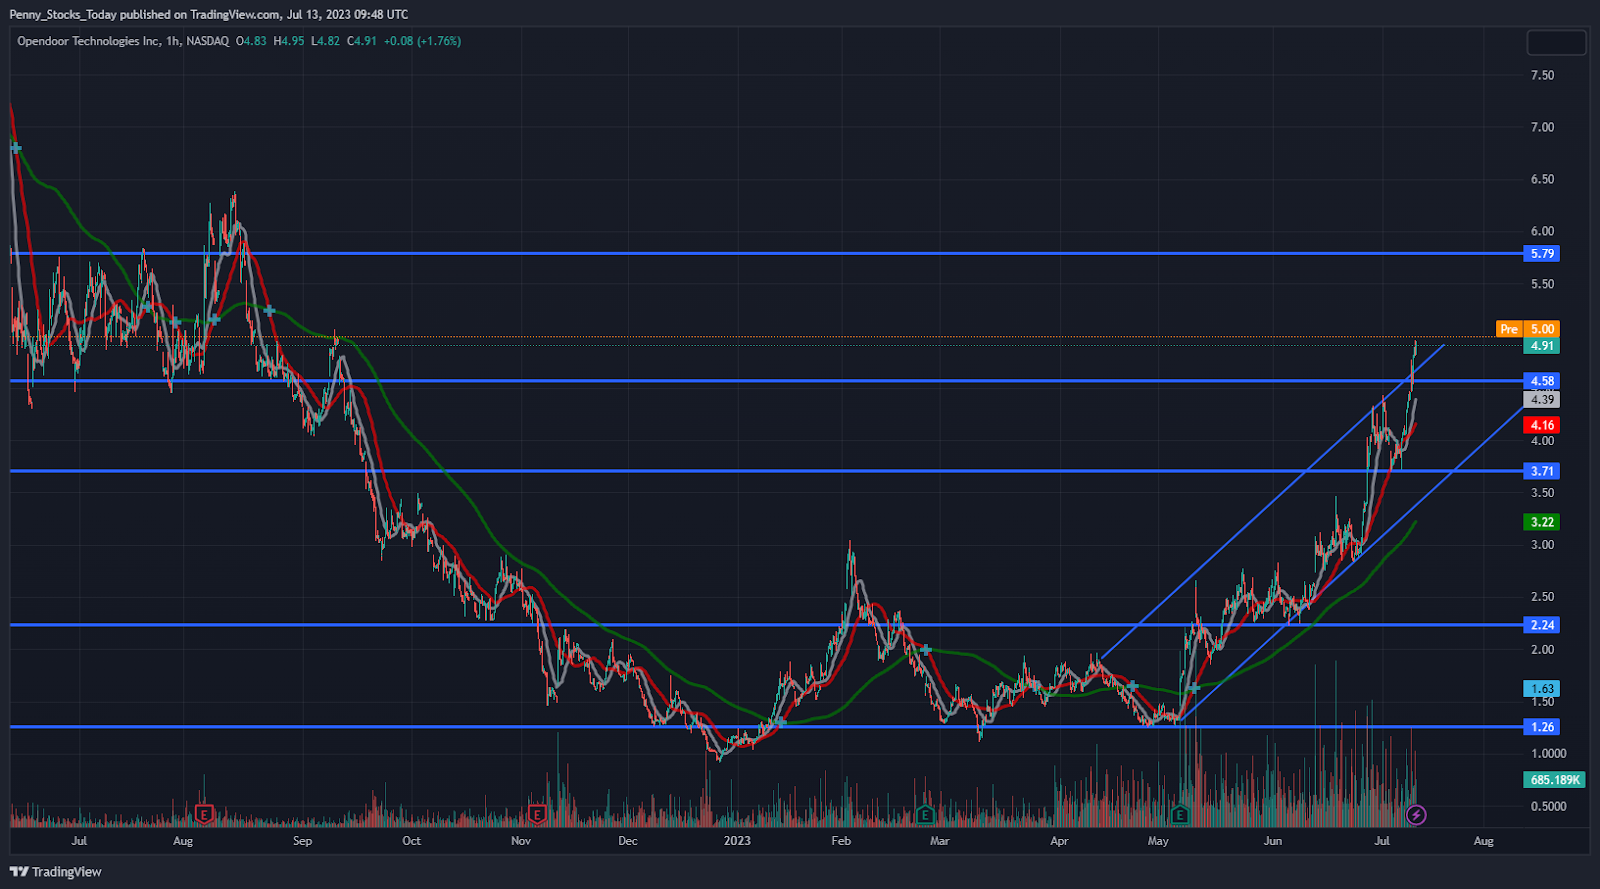
Task: Click the purple lightning bolt event icon
Action: (1415, 815)
